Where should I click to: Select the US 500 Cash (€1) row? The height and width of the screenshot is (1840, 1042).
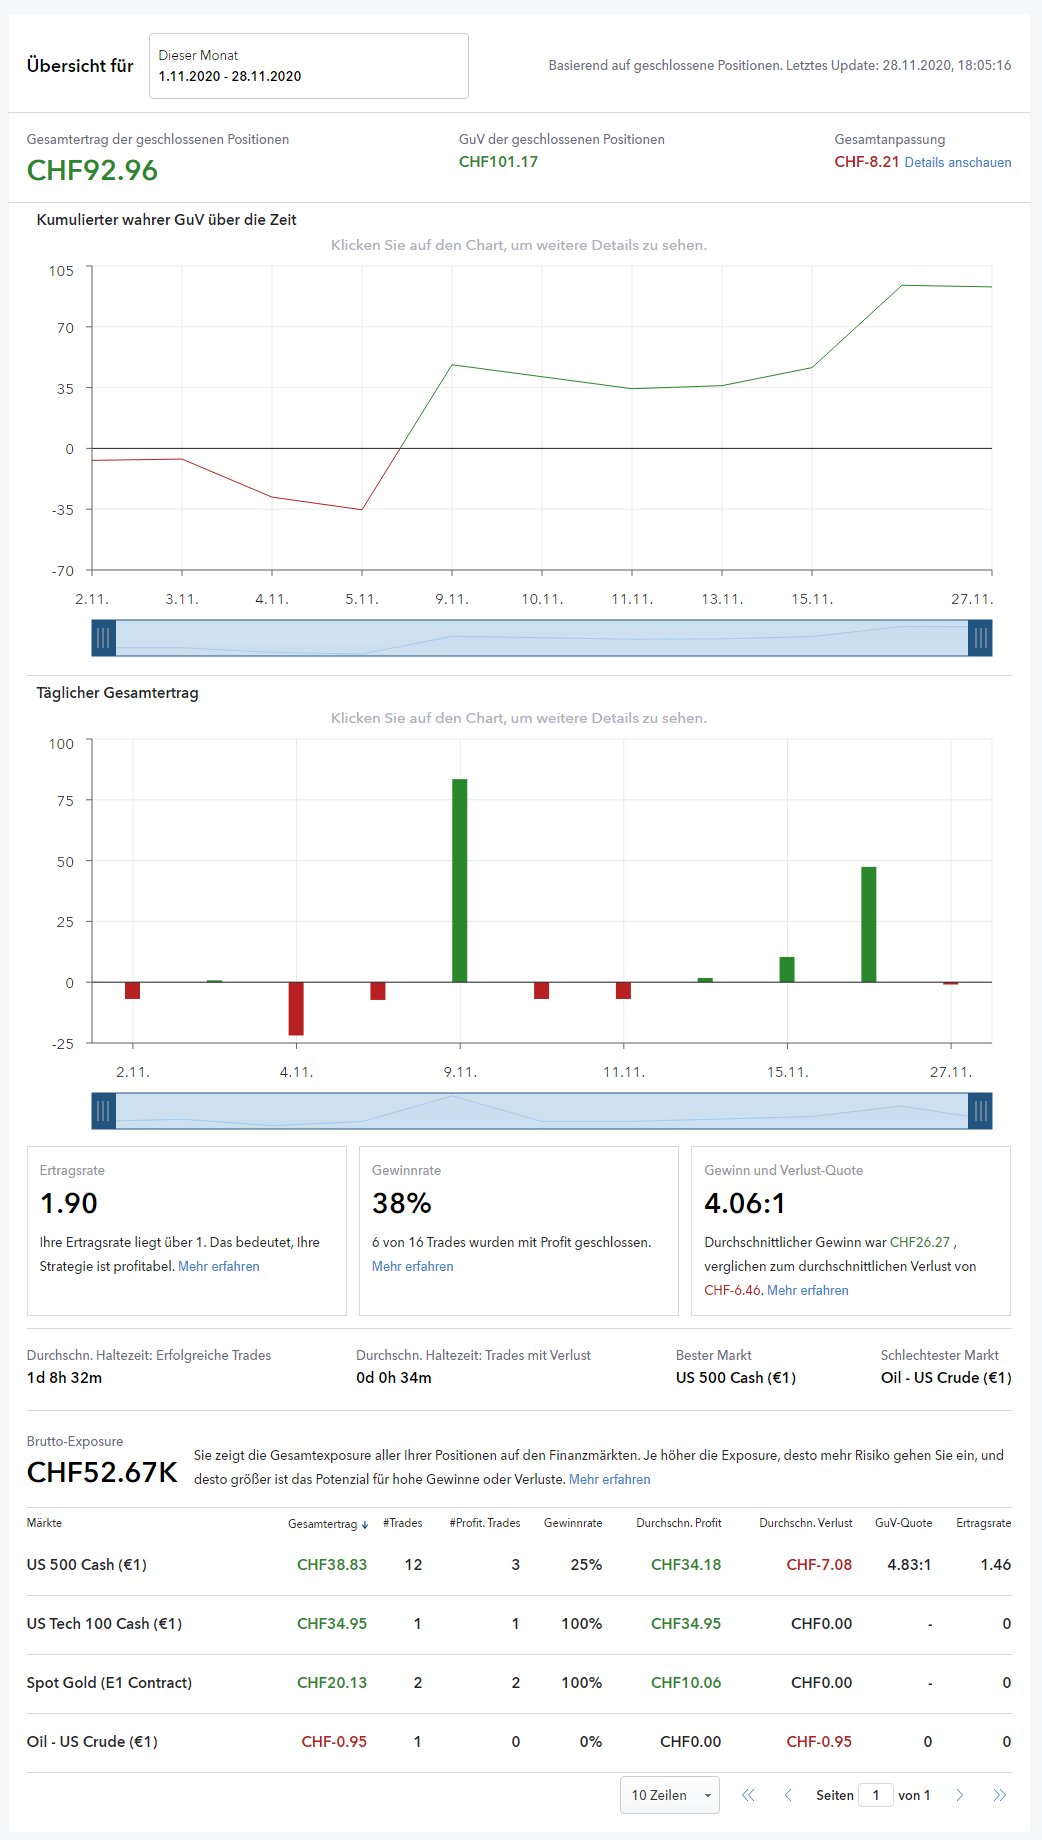pyautogui.click(x=87, y=1565)
